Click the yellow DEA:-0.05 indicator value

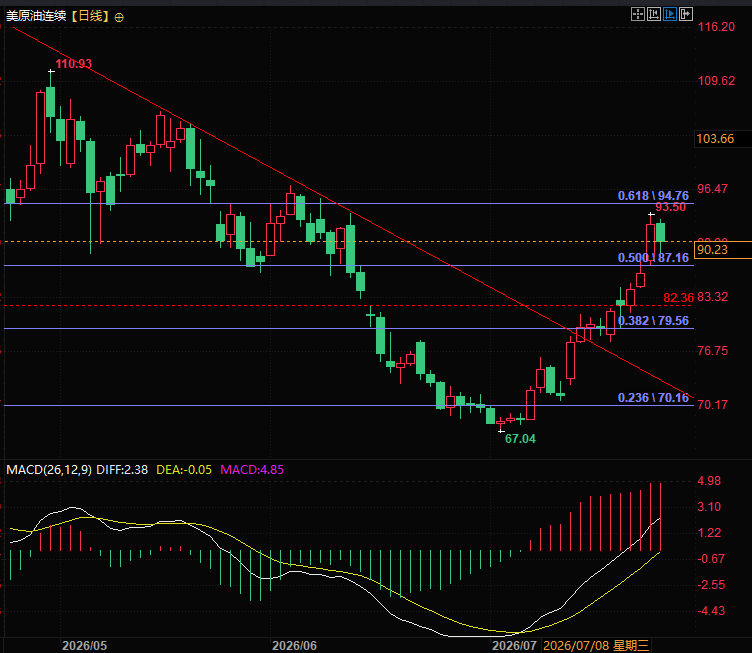[184, 470]
